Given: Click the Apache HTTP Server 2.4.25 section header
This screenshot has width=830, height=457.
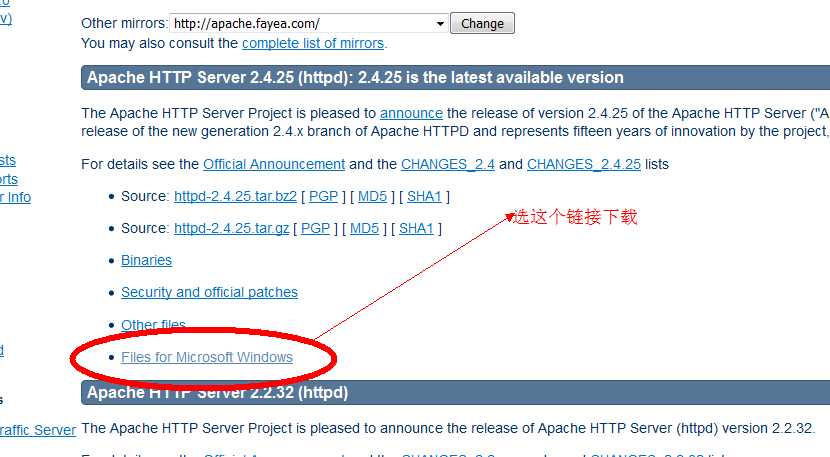Looking at the screenshot, I should tap(455, 78).
